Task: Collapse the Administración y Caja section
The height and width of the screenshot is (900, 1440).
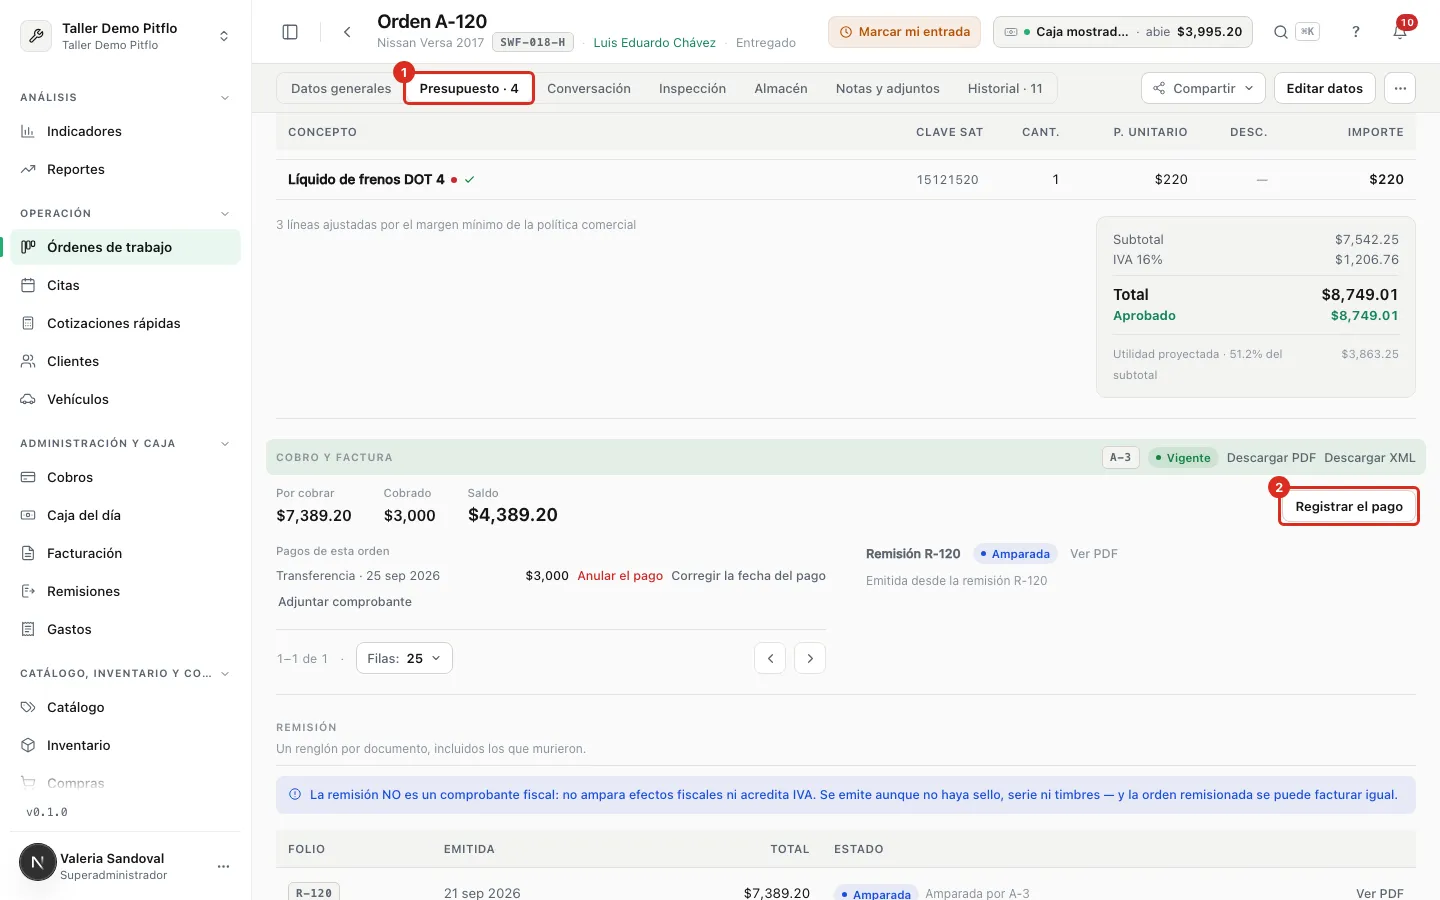Action: coord(225,444)
